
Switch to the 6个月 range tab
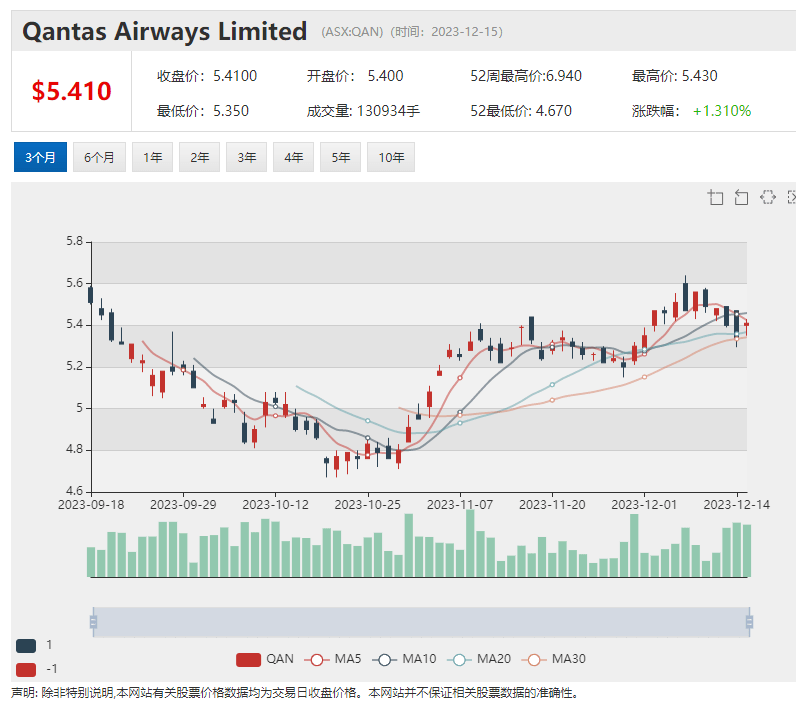click(x=99, y=157)
